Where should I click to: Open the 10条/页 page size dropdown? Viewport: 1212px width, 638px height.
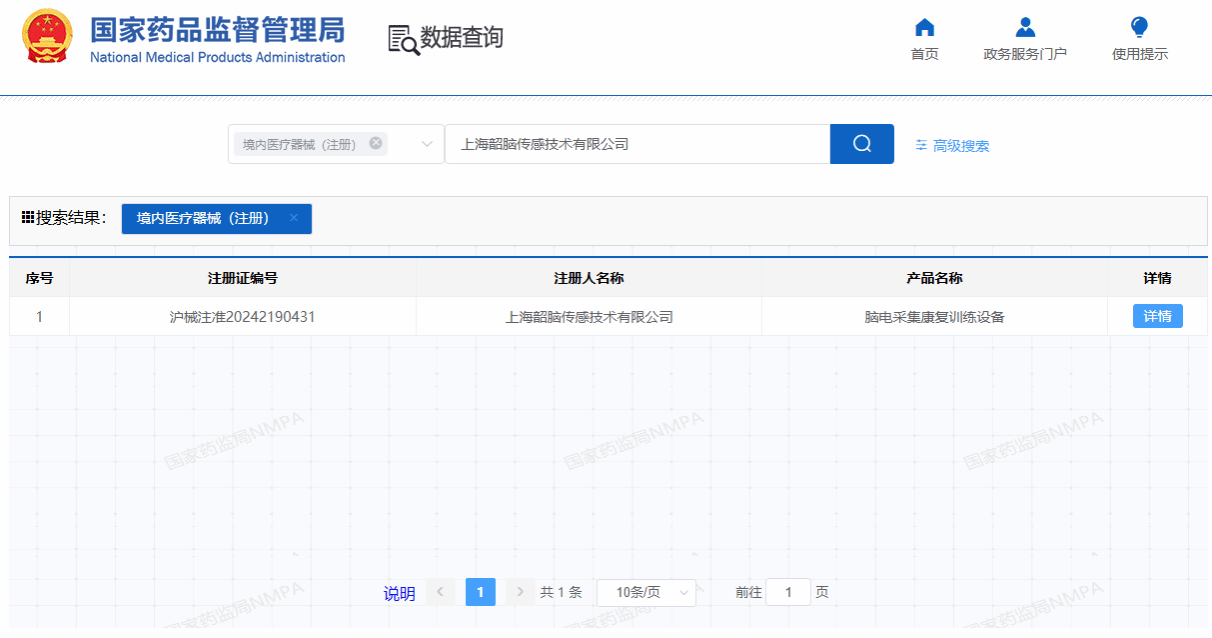point(646,592)
